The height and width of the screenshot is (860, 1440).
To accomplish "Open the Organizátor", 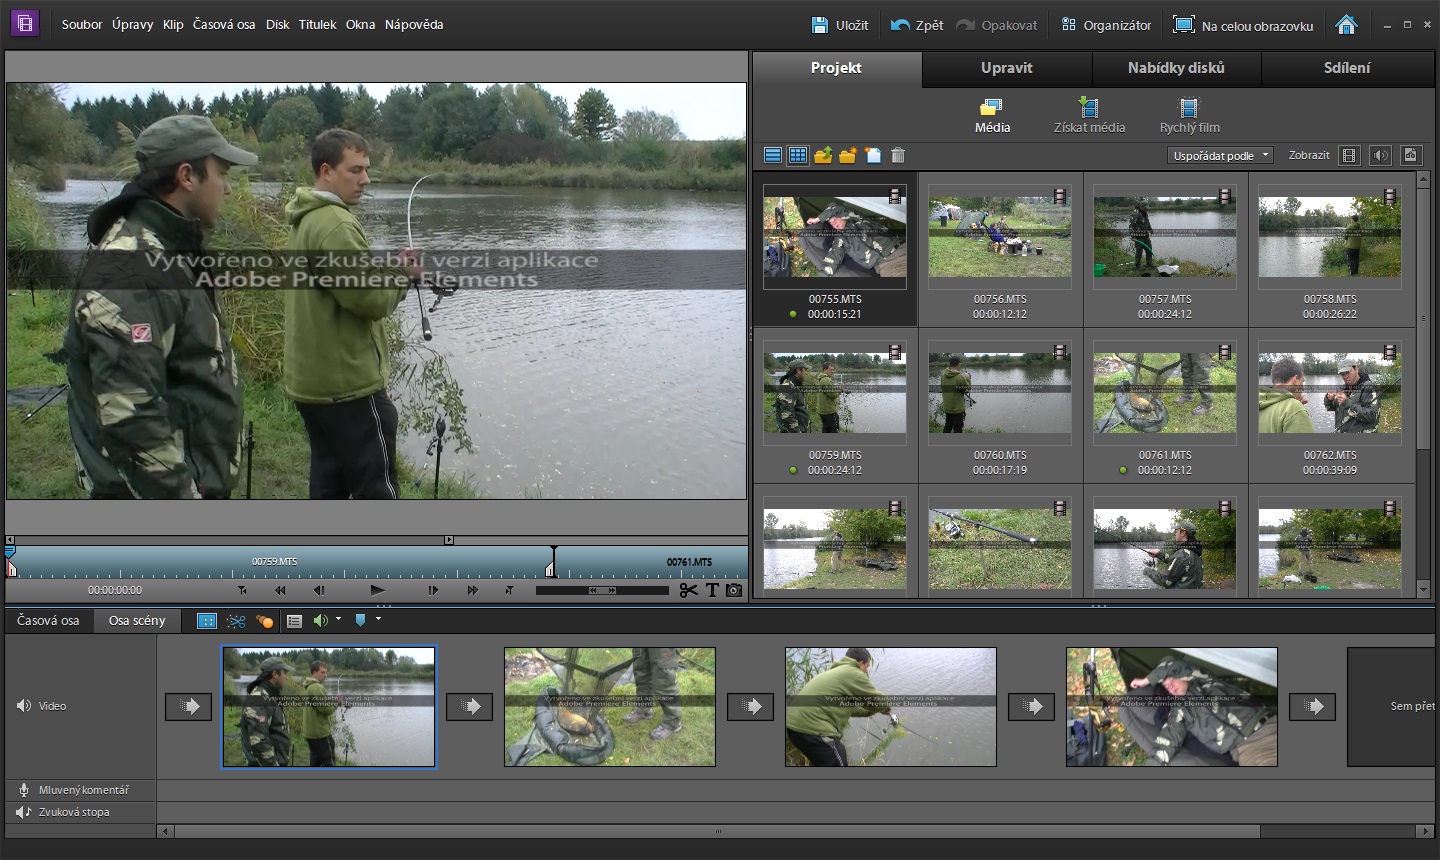I will (1106, 25).
